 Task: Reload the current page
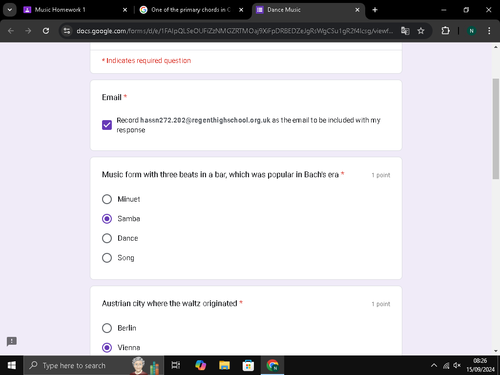(46, 31)
